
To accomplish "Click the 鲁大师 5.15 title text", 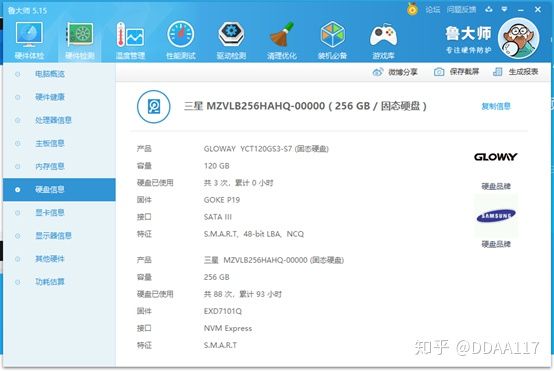I will (x=27, y=11).
